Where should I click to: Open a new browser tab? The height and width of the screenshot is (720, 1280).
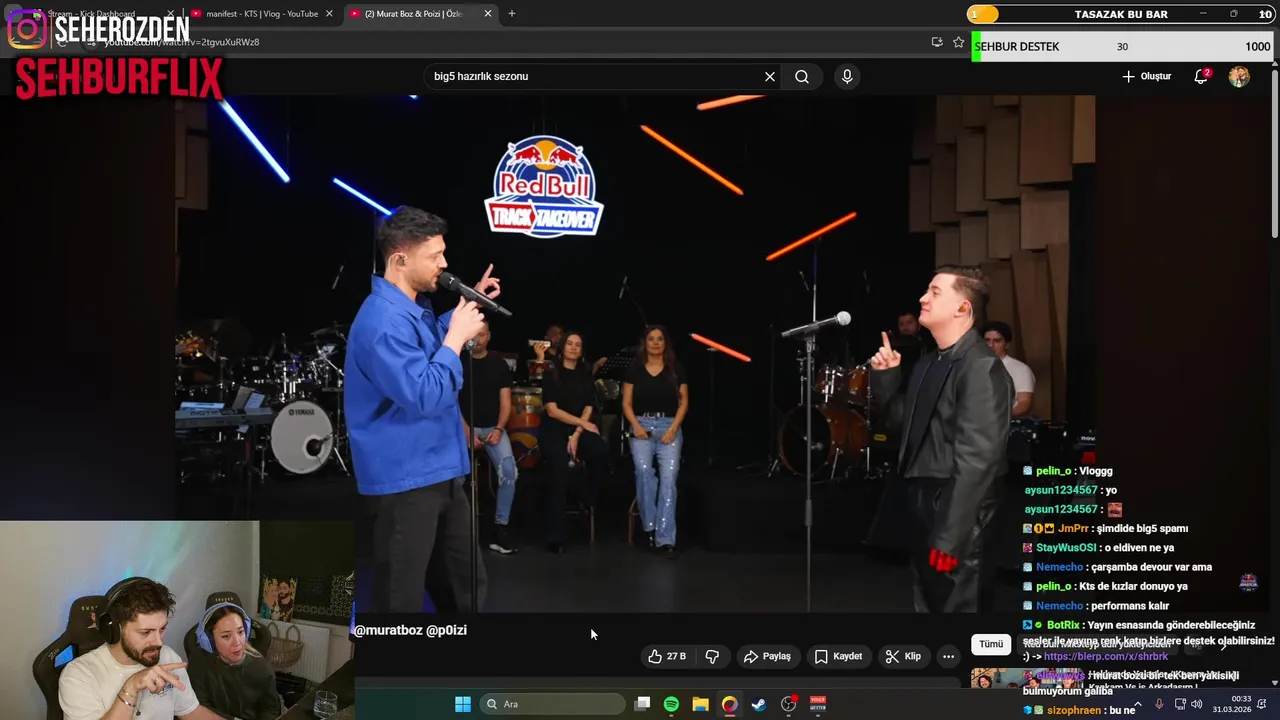[x=512, y=14]
